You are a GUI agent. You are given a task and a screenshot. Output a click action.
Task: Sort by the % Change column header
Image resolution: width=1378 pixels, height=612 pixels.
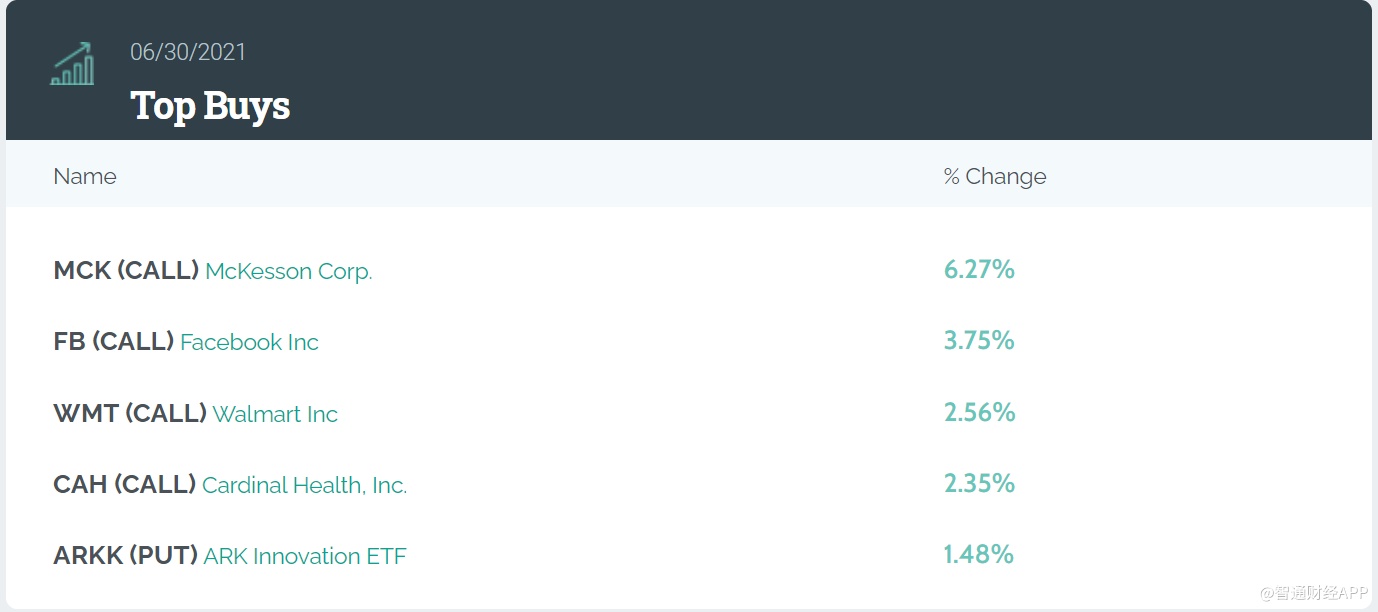[995, 177]
